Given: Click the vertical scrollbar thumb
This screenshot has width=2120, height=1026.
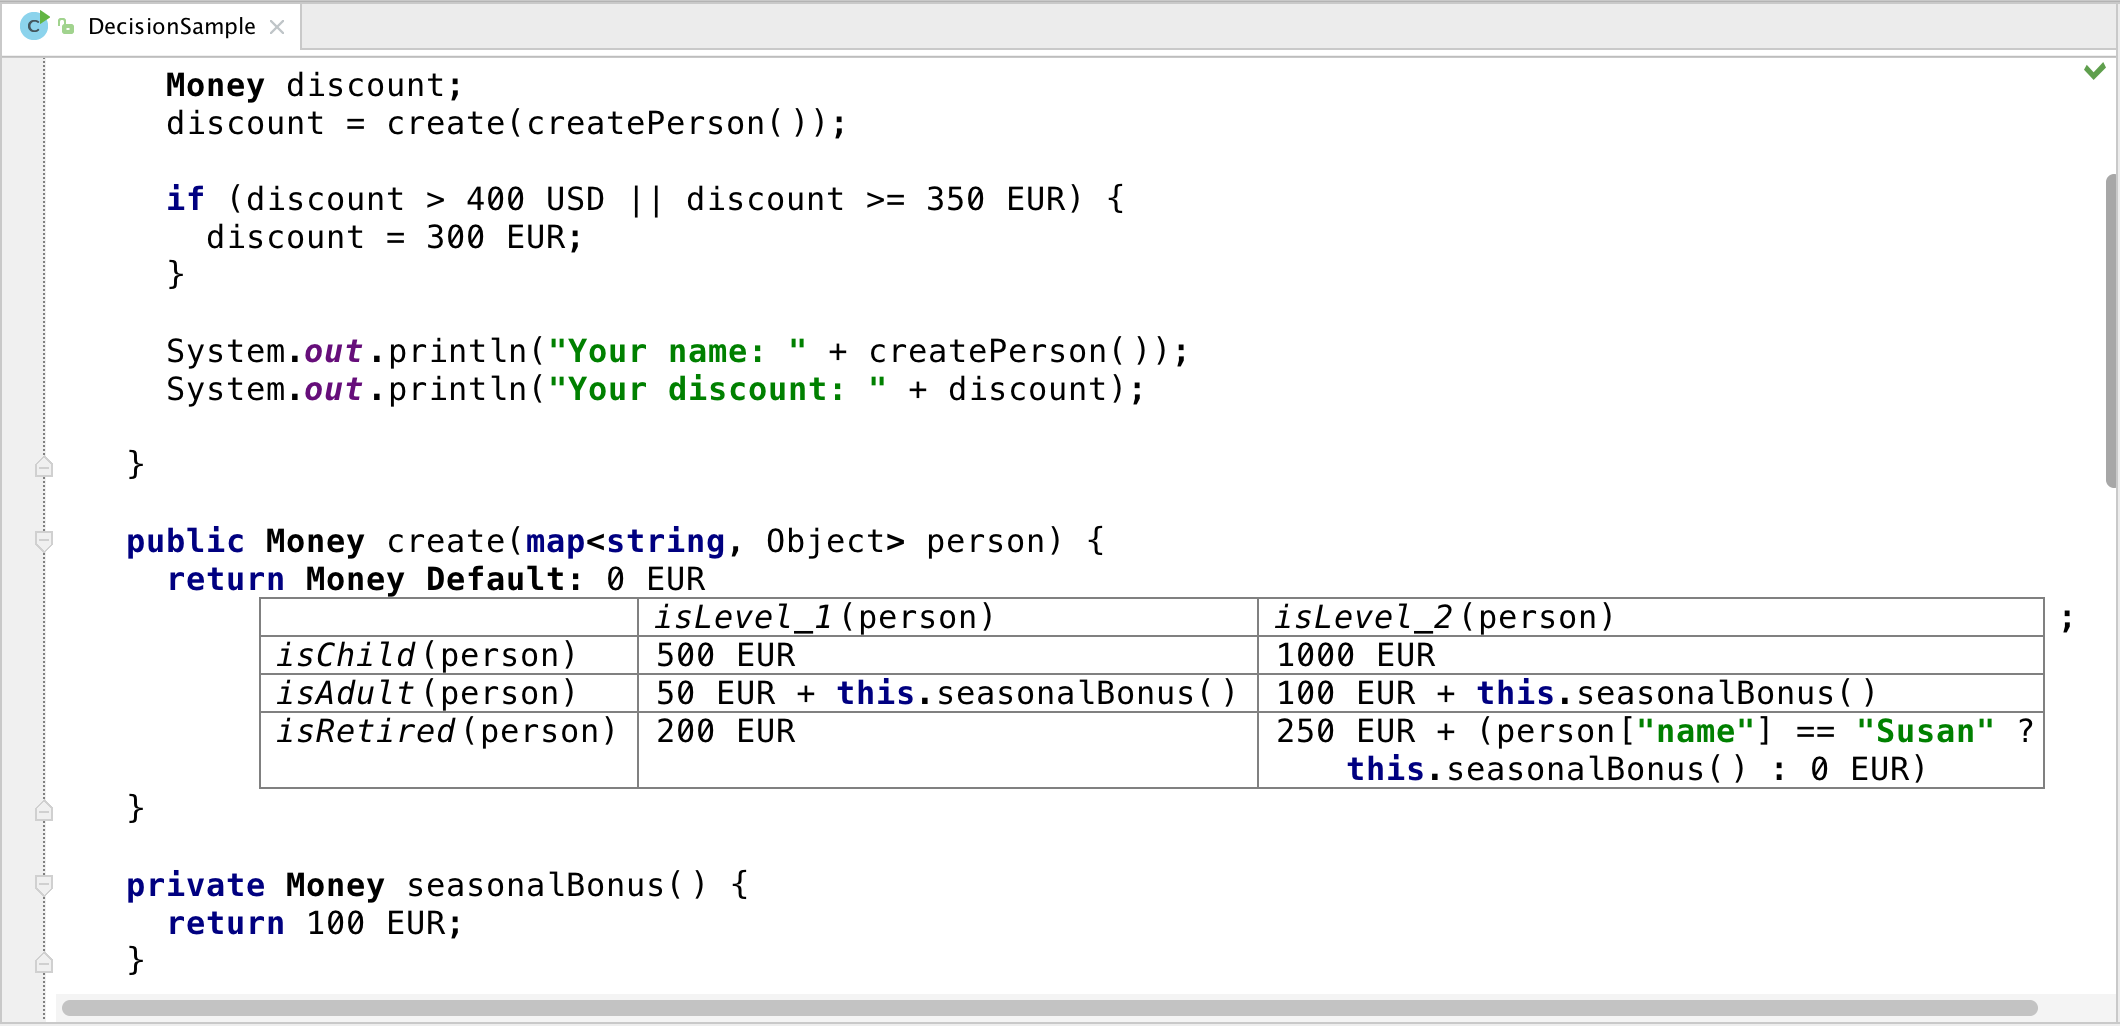Looking at the screenshot, I should pyautogui.click(x=2108, y=335).
